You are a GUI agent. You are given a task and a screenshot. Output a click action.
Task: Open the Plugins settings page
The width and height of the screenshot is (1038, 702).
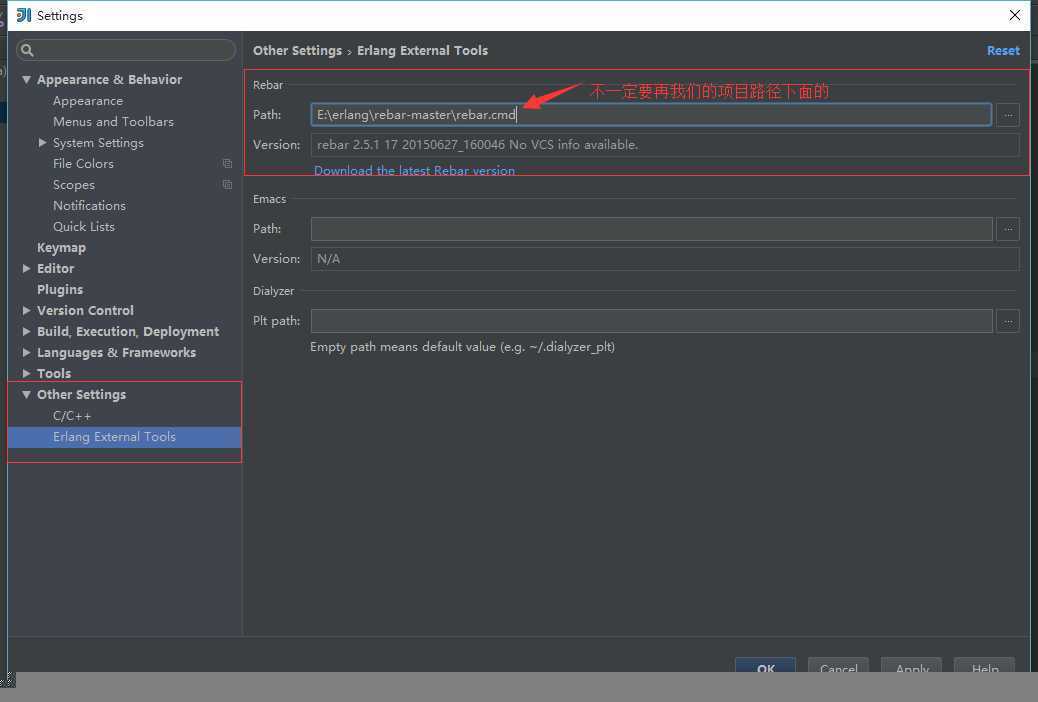(60, 289)
